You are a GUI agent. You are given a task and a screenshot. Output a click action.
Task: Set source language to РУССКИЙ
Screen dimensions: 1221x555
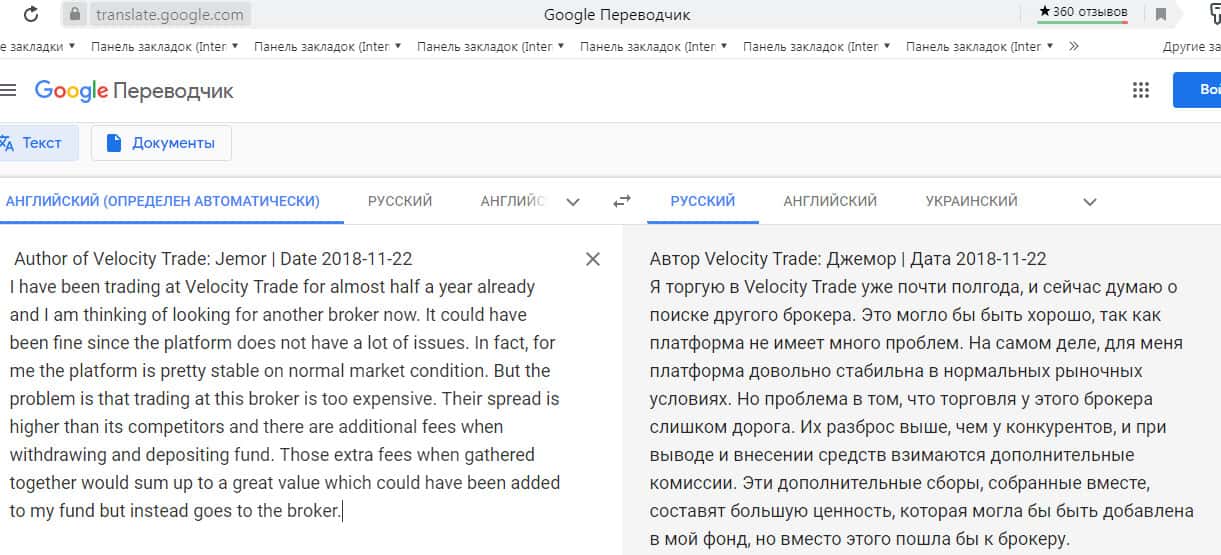400,201
